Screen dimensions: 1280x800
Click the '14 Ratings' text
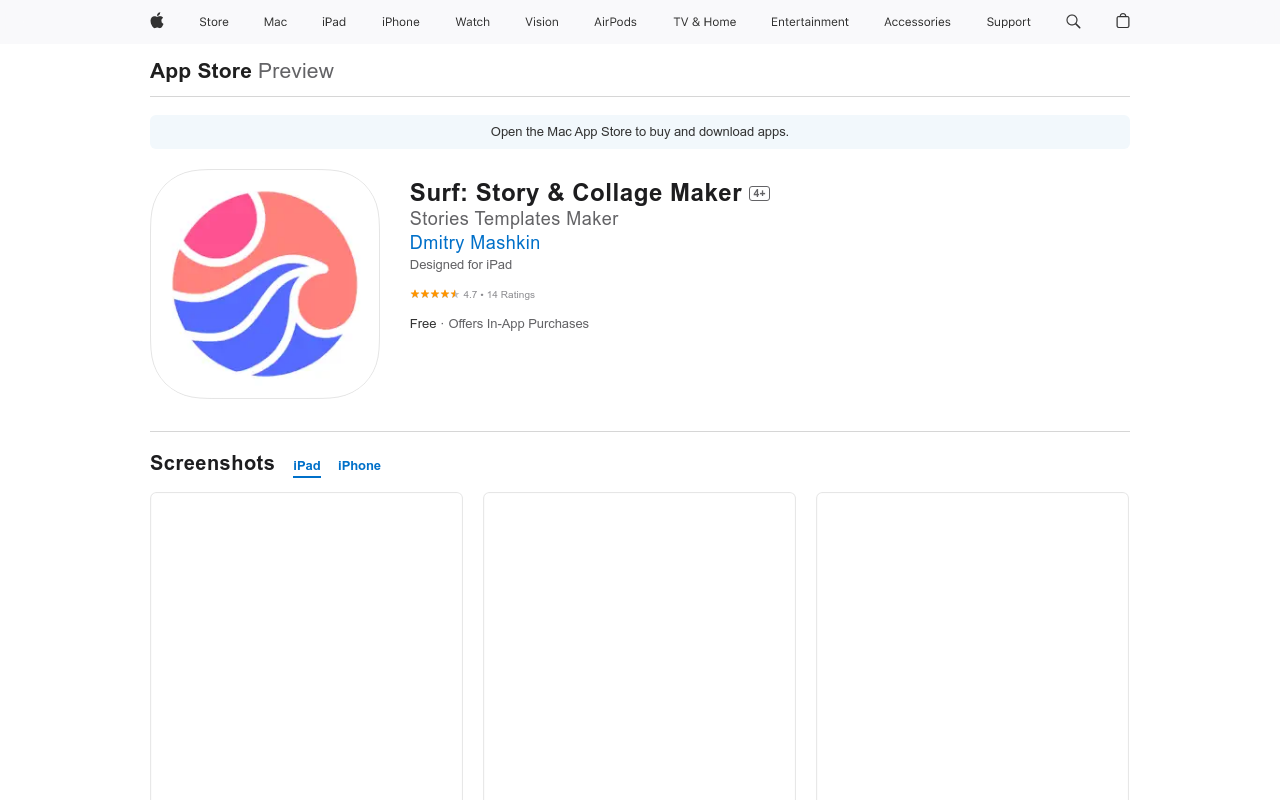click(x=511, y=295)
